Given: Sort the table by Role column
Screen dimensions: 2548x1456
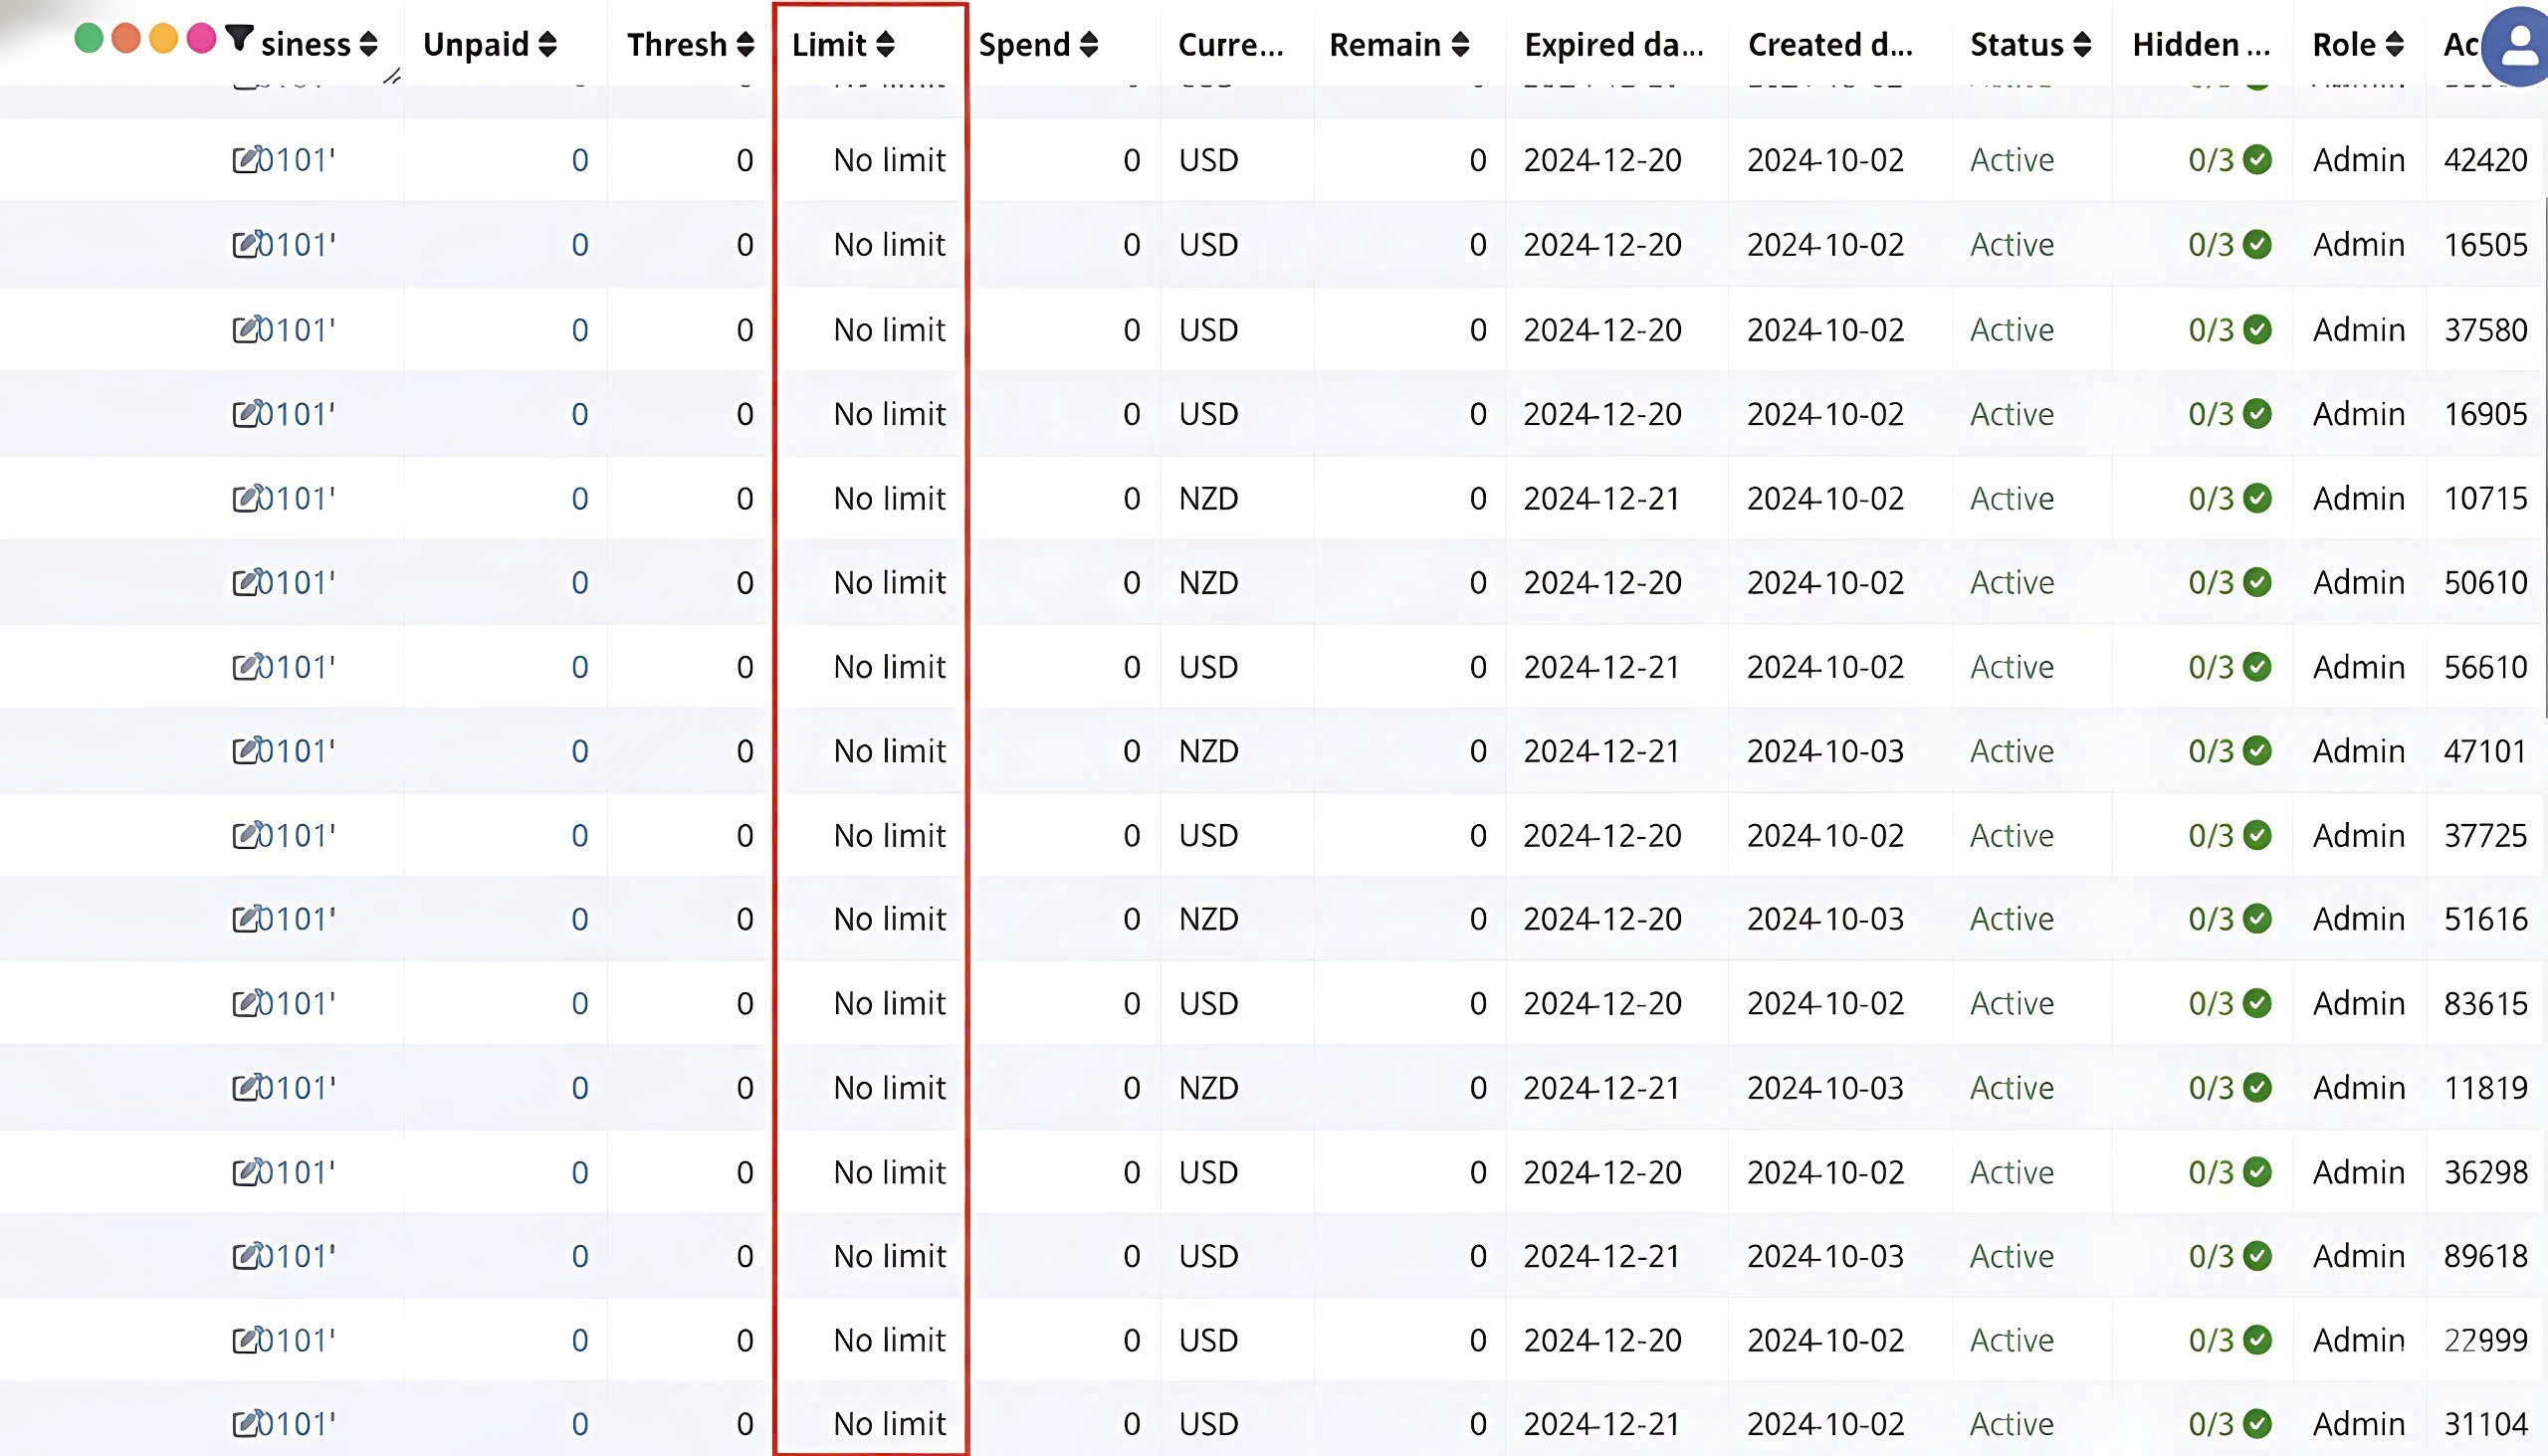Looking at the screenshot, I should [2394, 44].
